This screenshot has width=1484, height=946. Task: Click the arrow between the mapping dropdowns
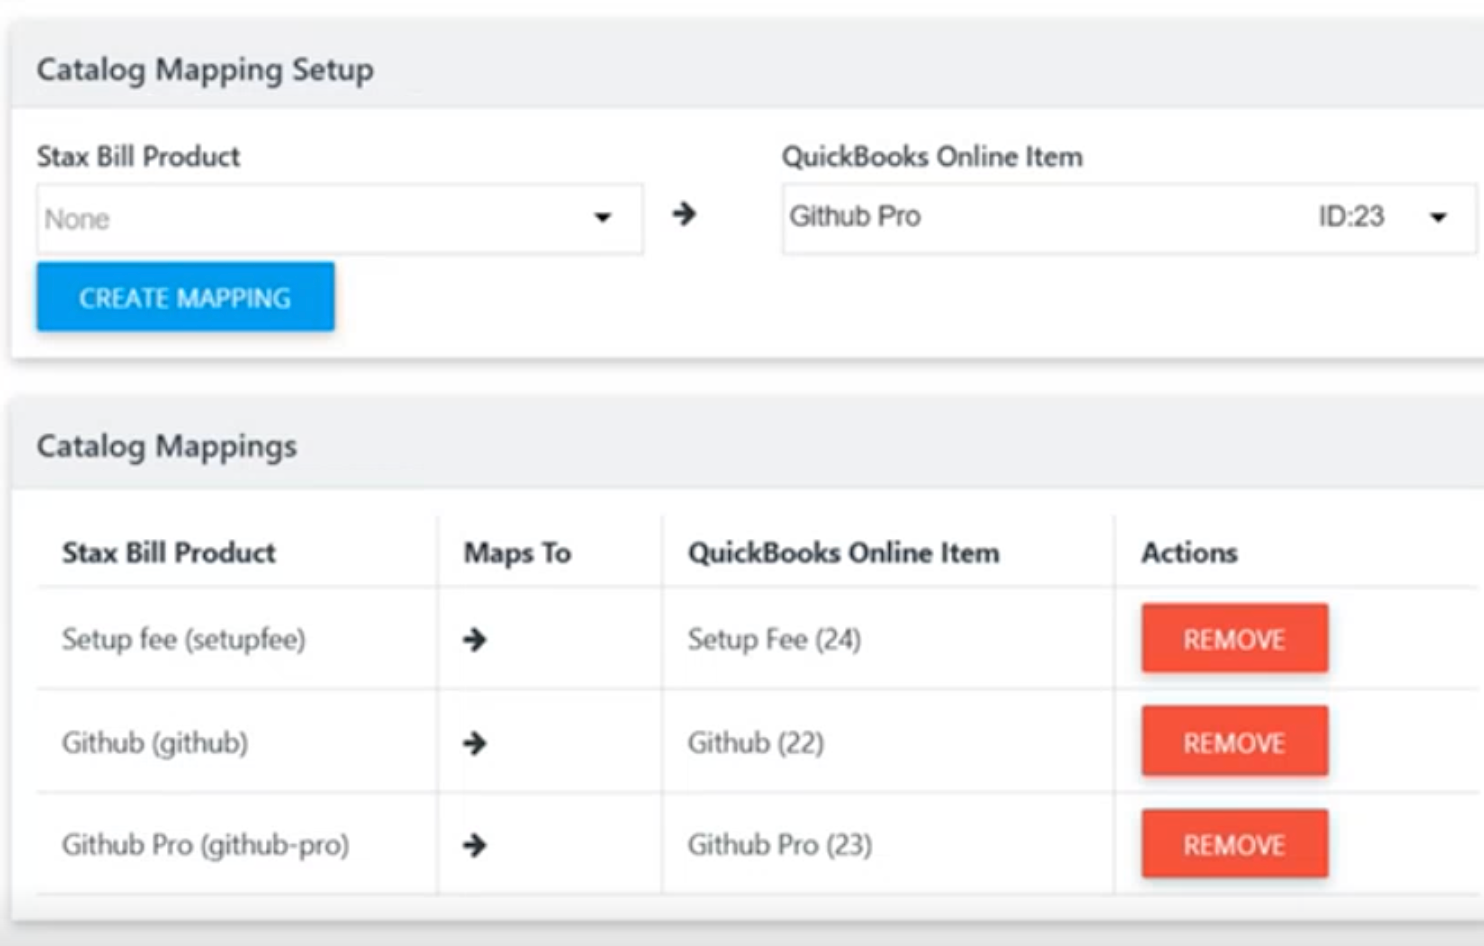(x=684, y=214)
